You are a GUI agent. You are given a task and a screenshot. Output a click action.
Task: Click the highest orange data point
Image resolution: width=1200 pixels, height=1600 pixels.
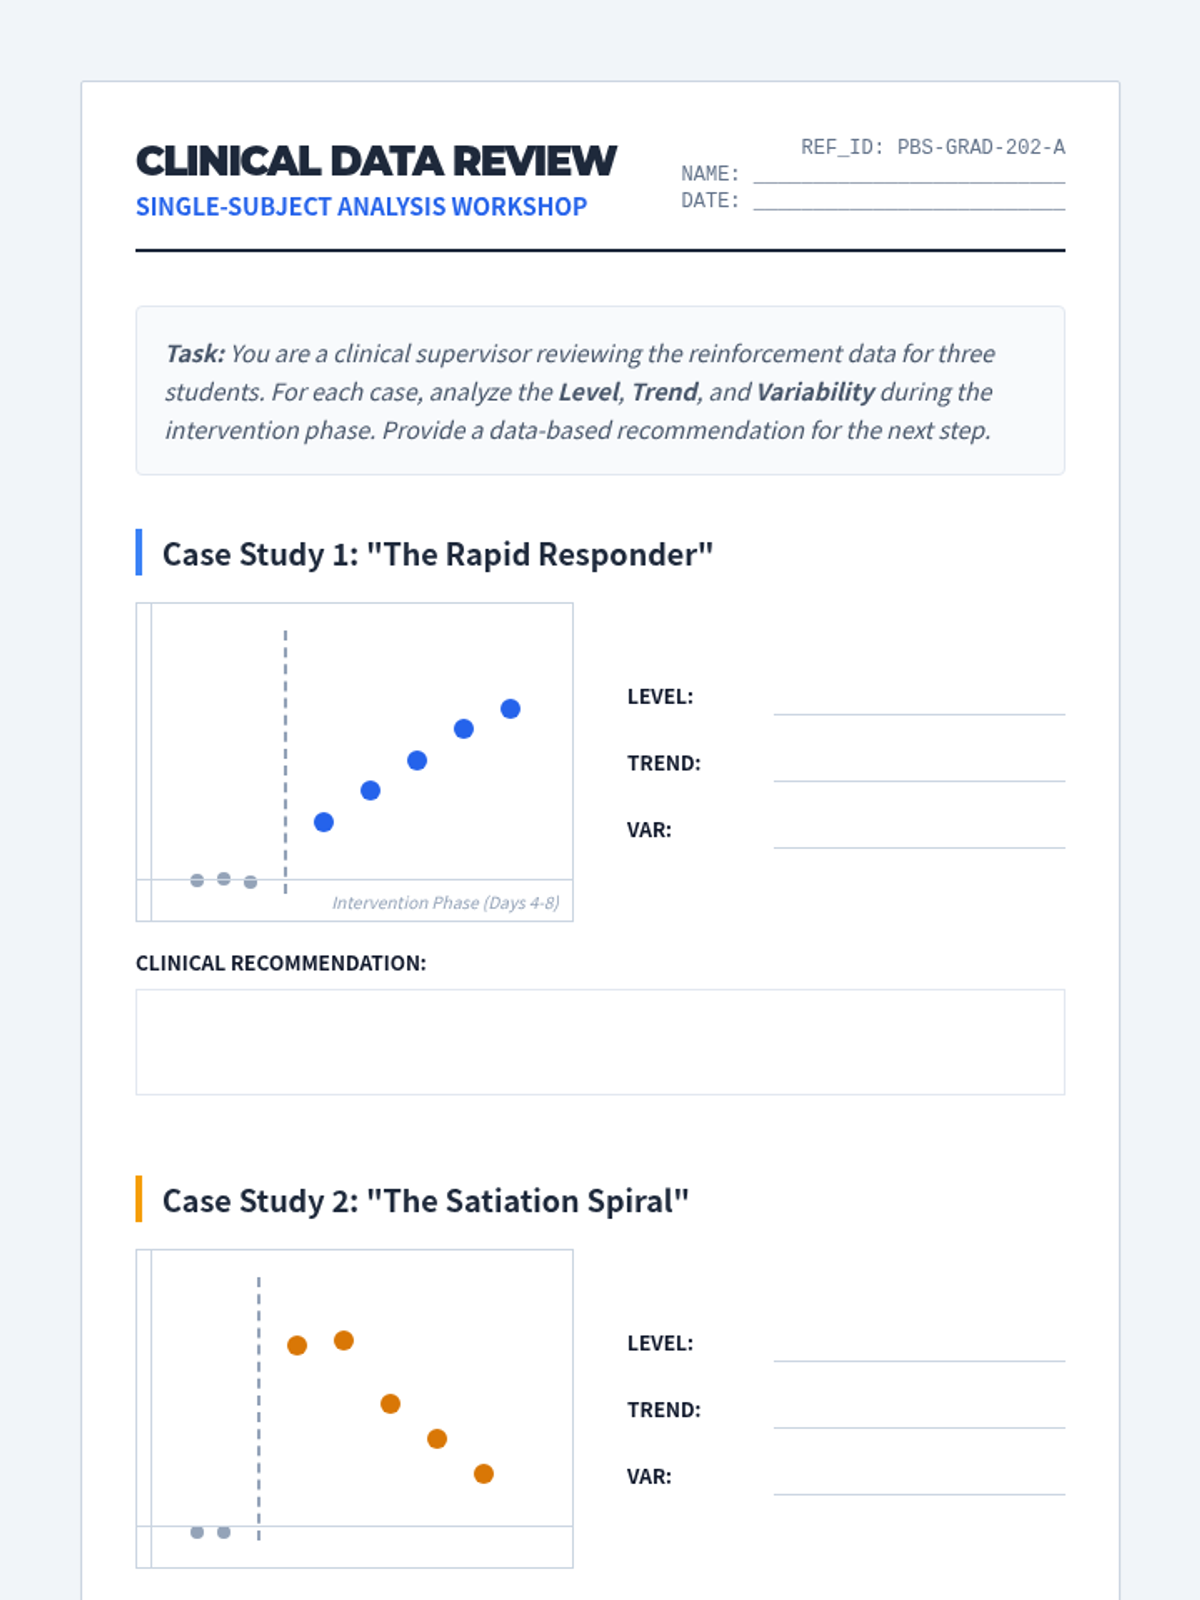point(344,1341)
